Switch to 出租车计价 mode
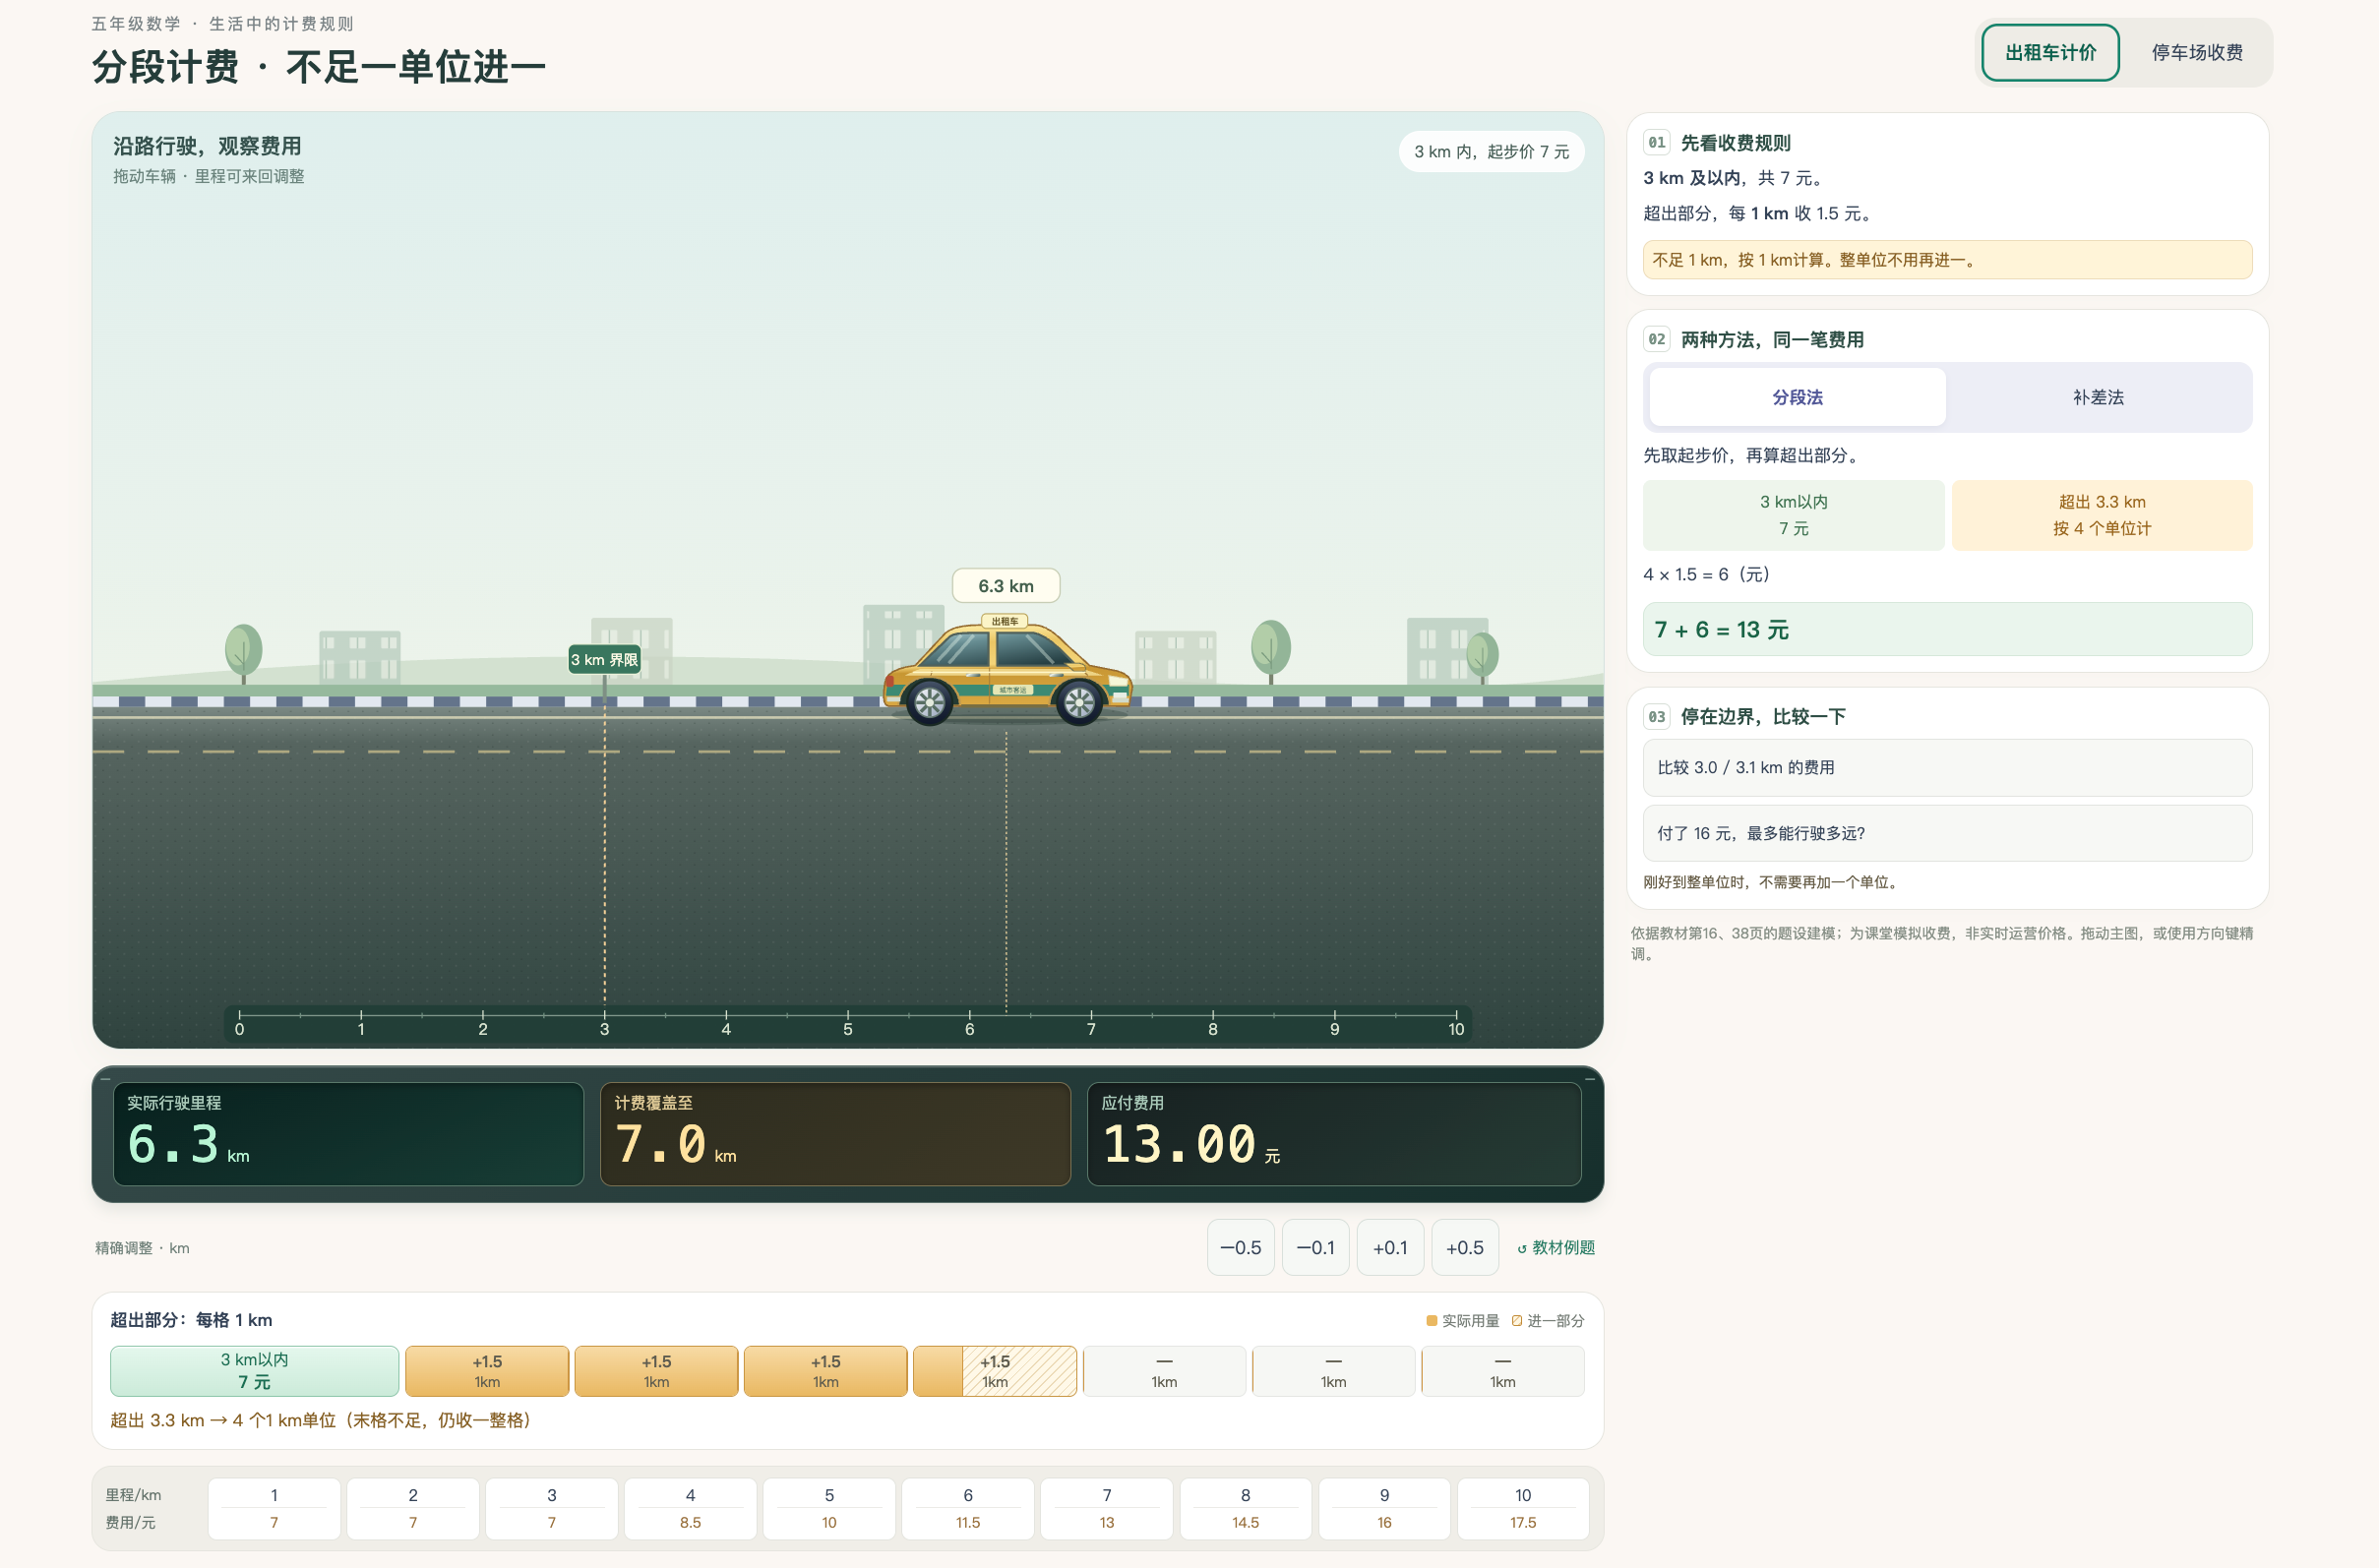This screenshot has width=2379, height=1568. (2050, 52)
